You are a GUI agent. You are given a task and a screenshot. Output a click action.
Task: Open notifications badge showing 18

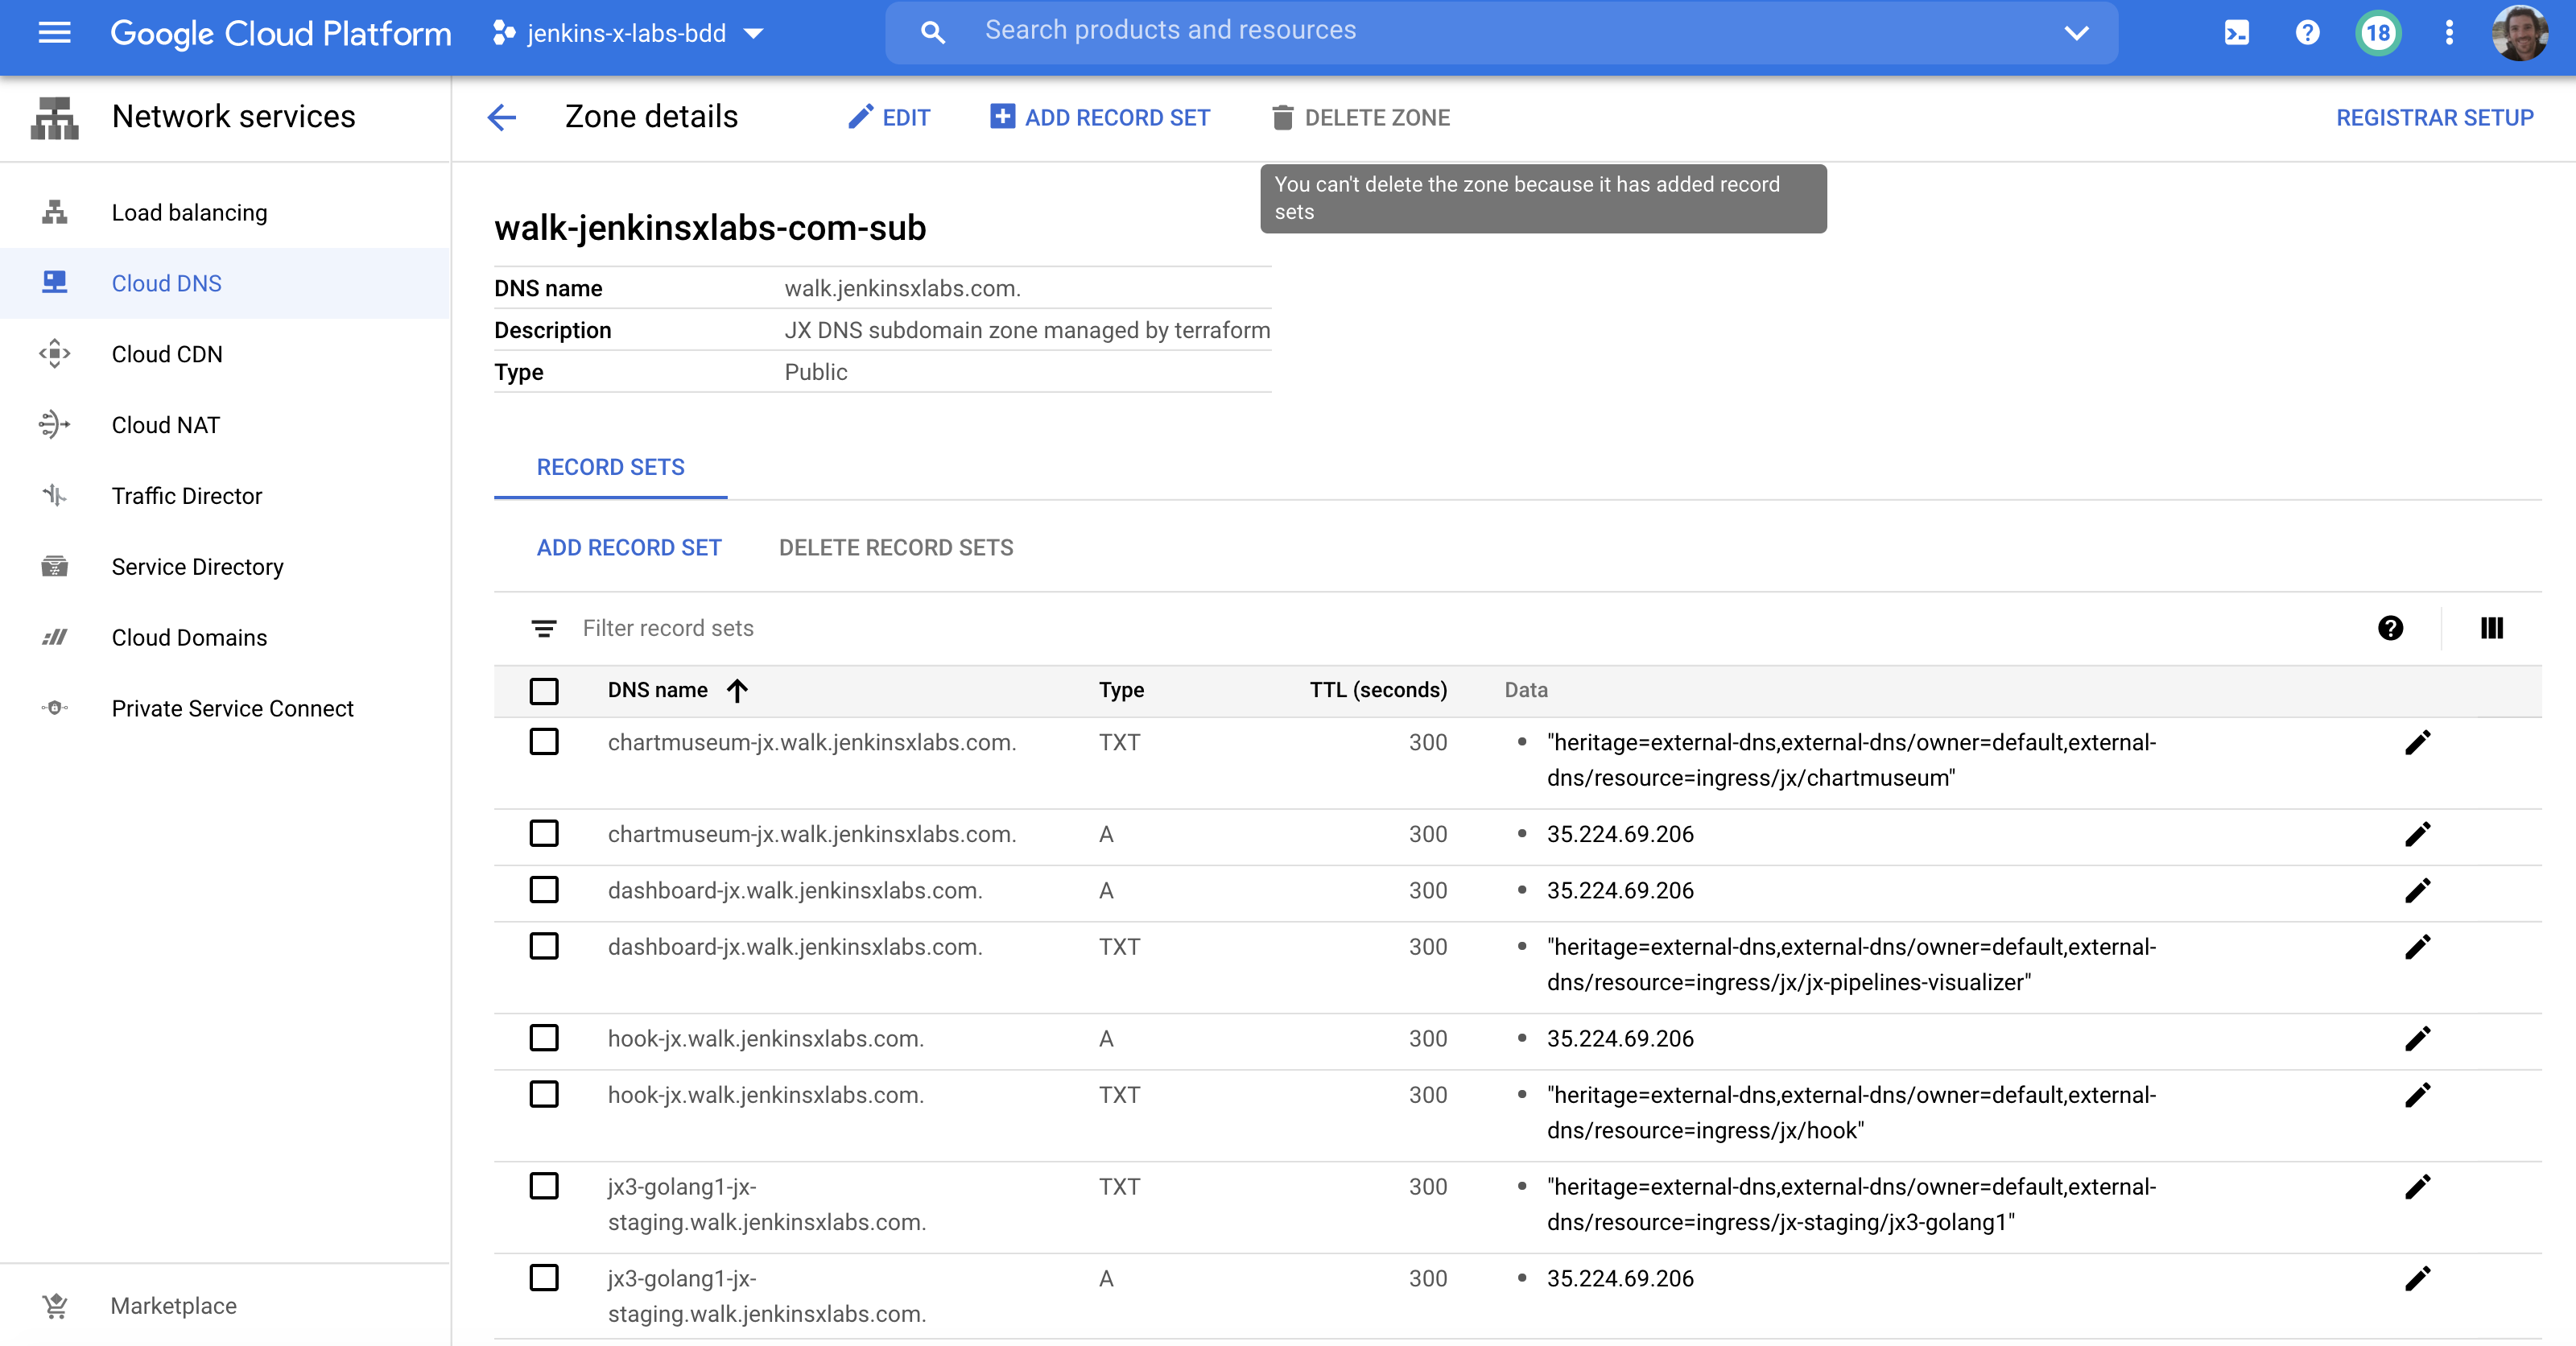[2378, 33]
